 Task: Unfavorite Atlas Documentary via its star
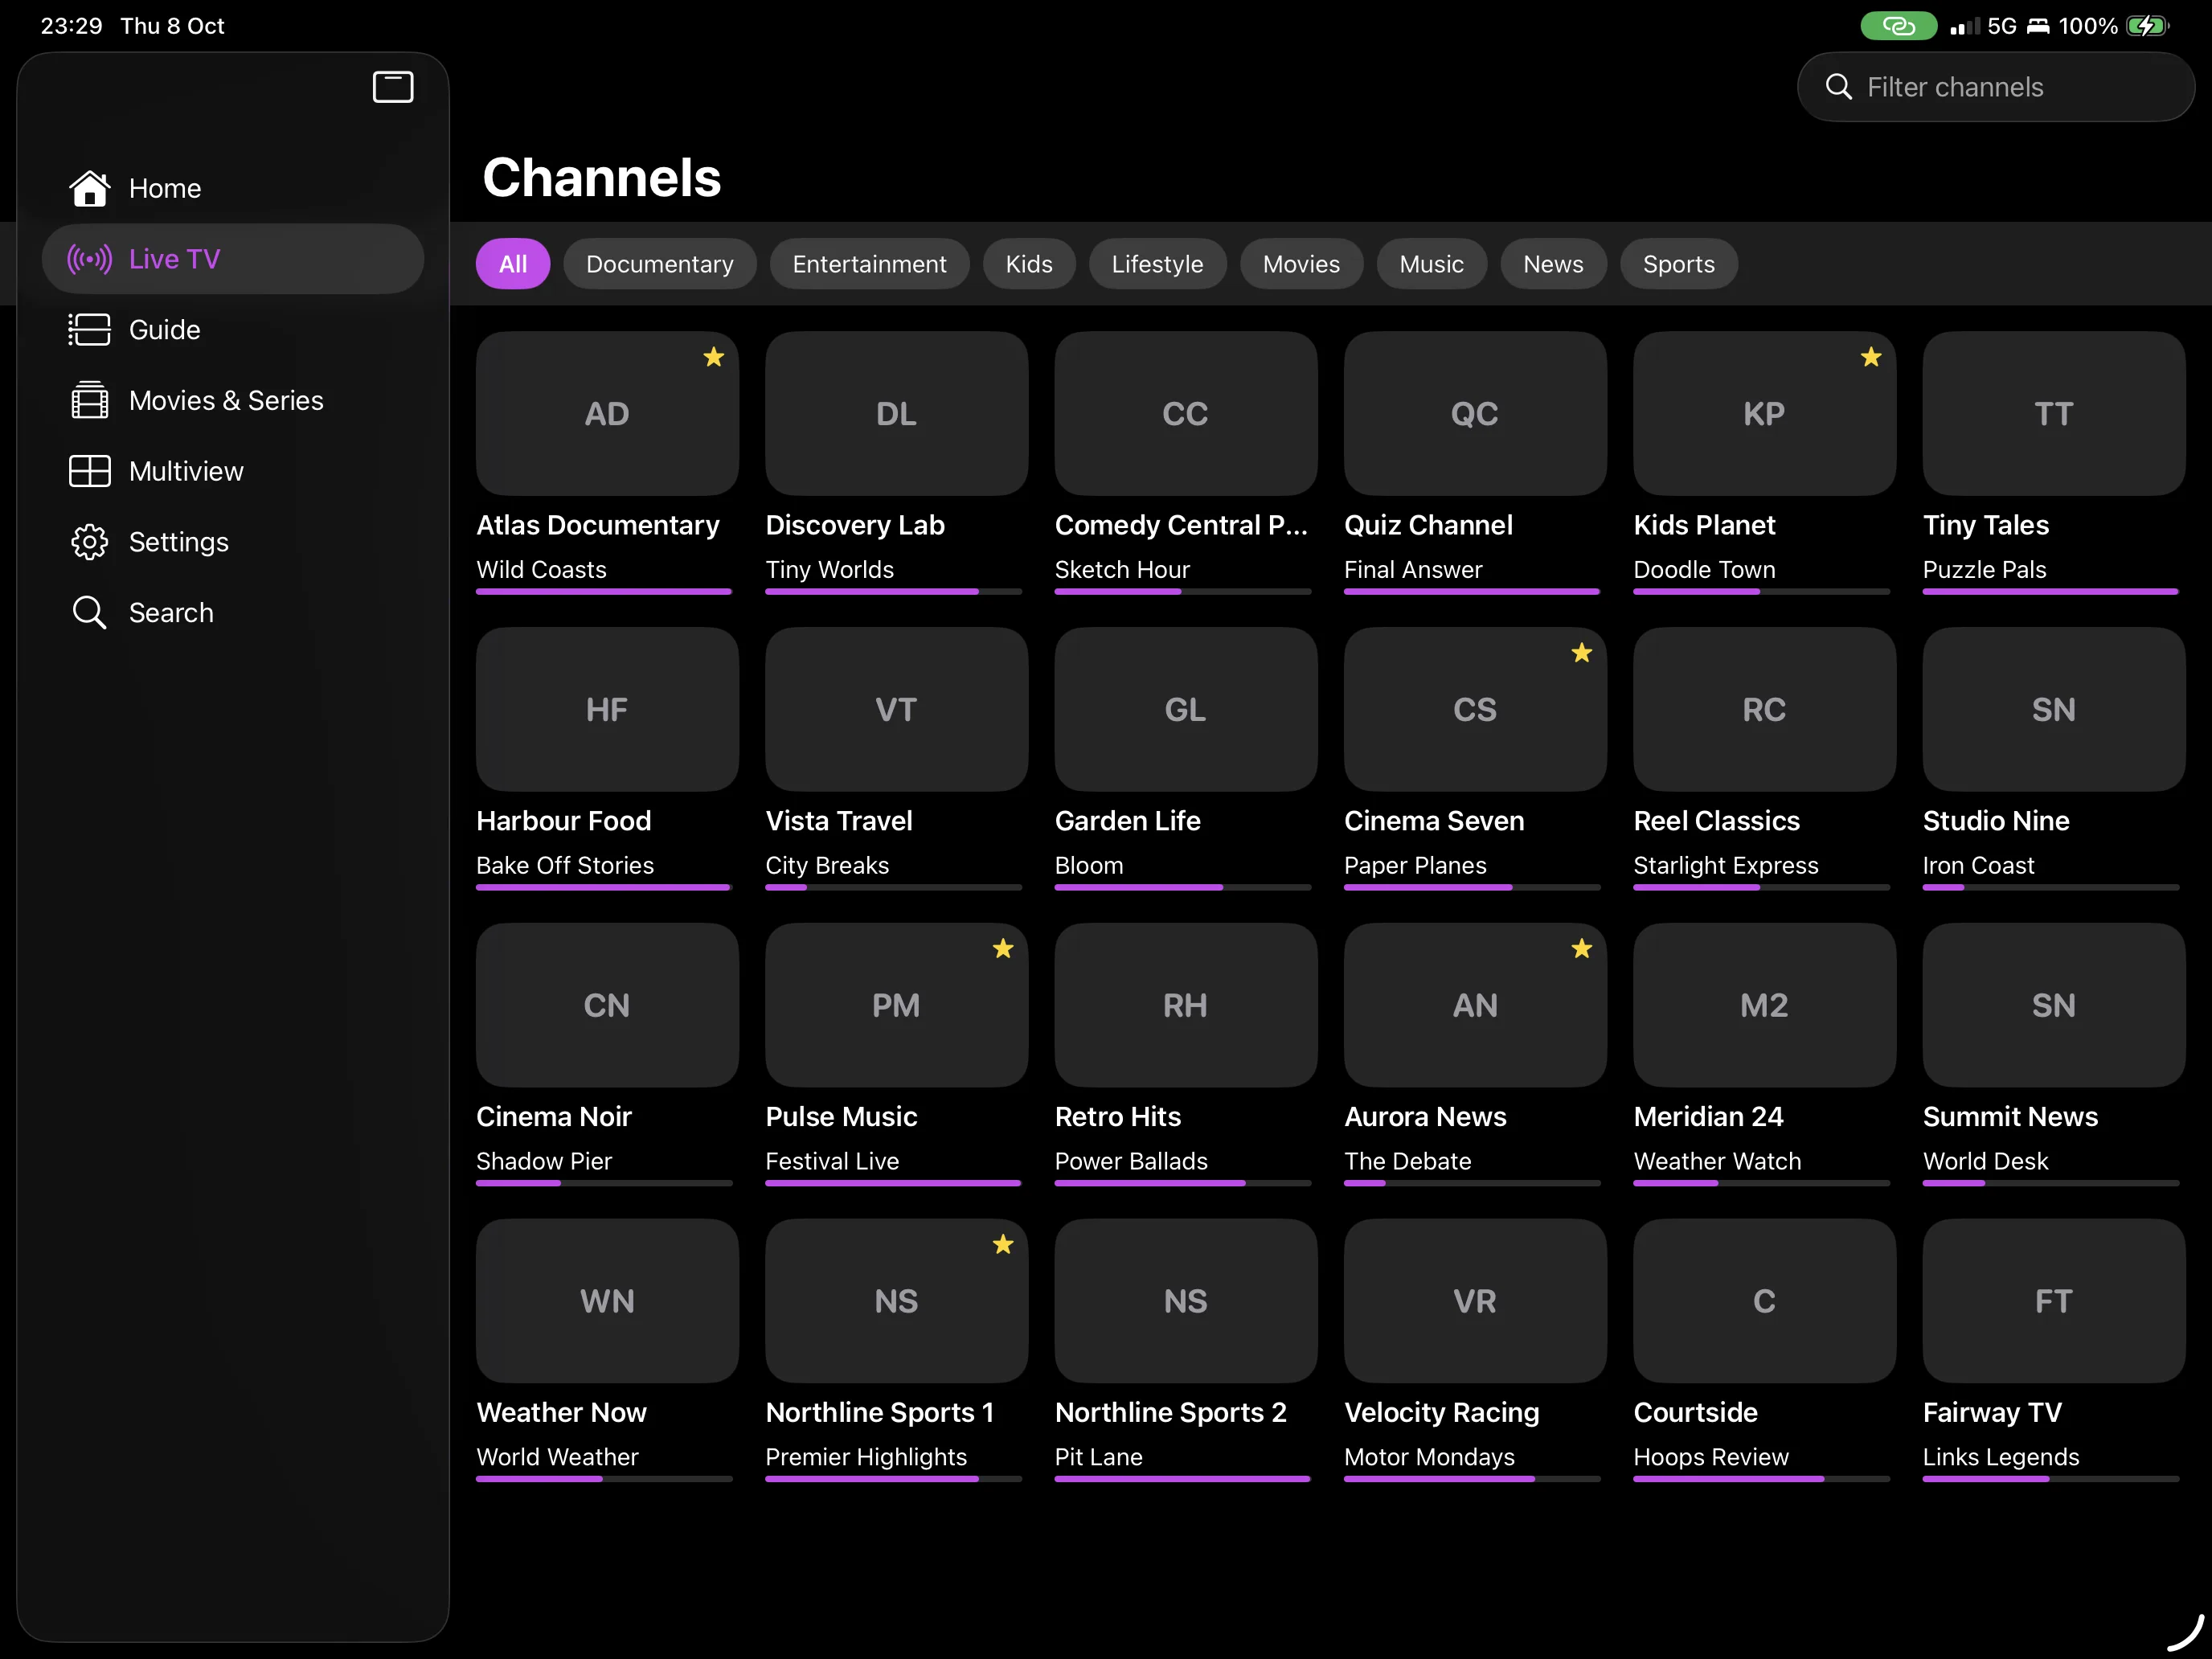click(713, 357)
